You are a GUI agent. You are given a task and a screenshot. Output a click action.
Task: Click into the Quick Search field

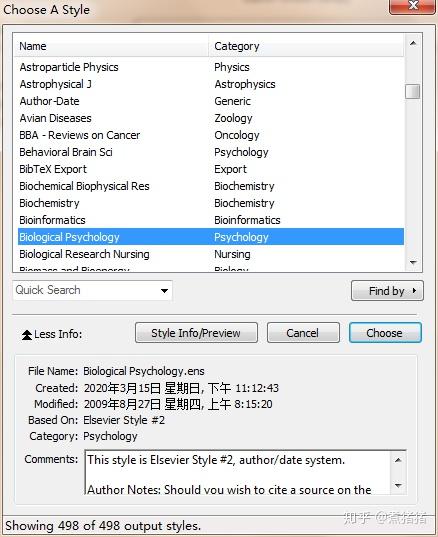coord(86,290)
